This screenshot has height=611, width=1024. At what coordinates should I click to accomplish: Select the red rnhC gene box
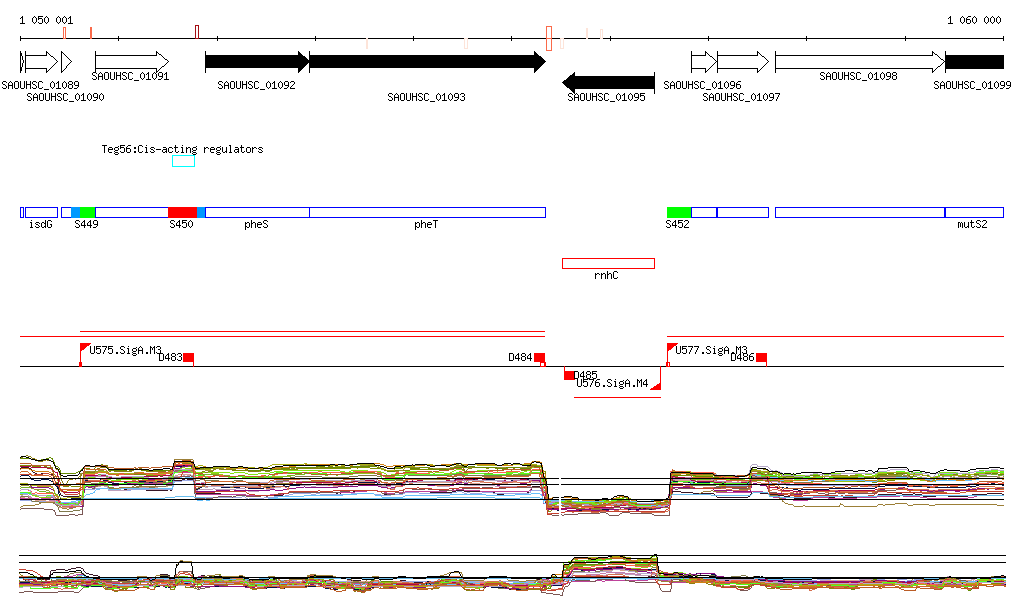click(608, 263)
